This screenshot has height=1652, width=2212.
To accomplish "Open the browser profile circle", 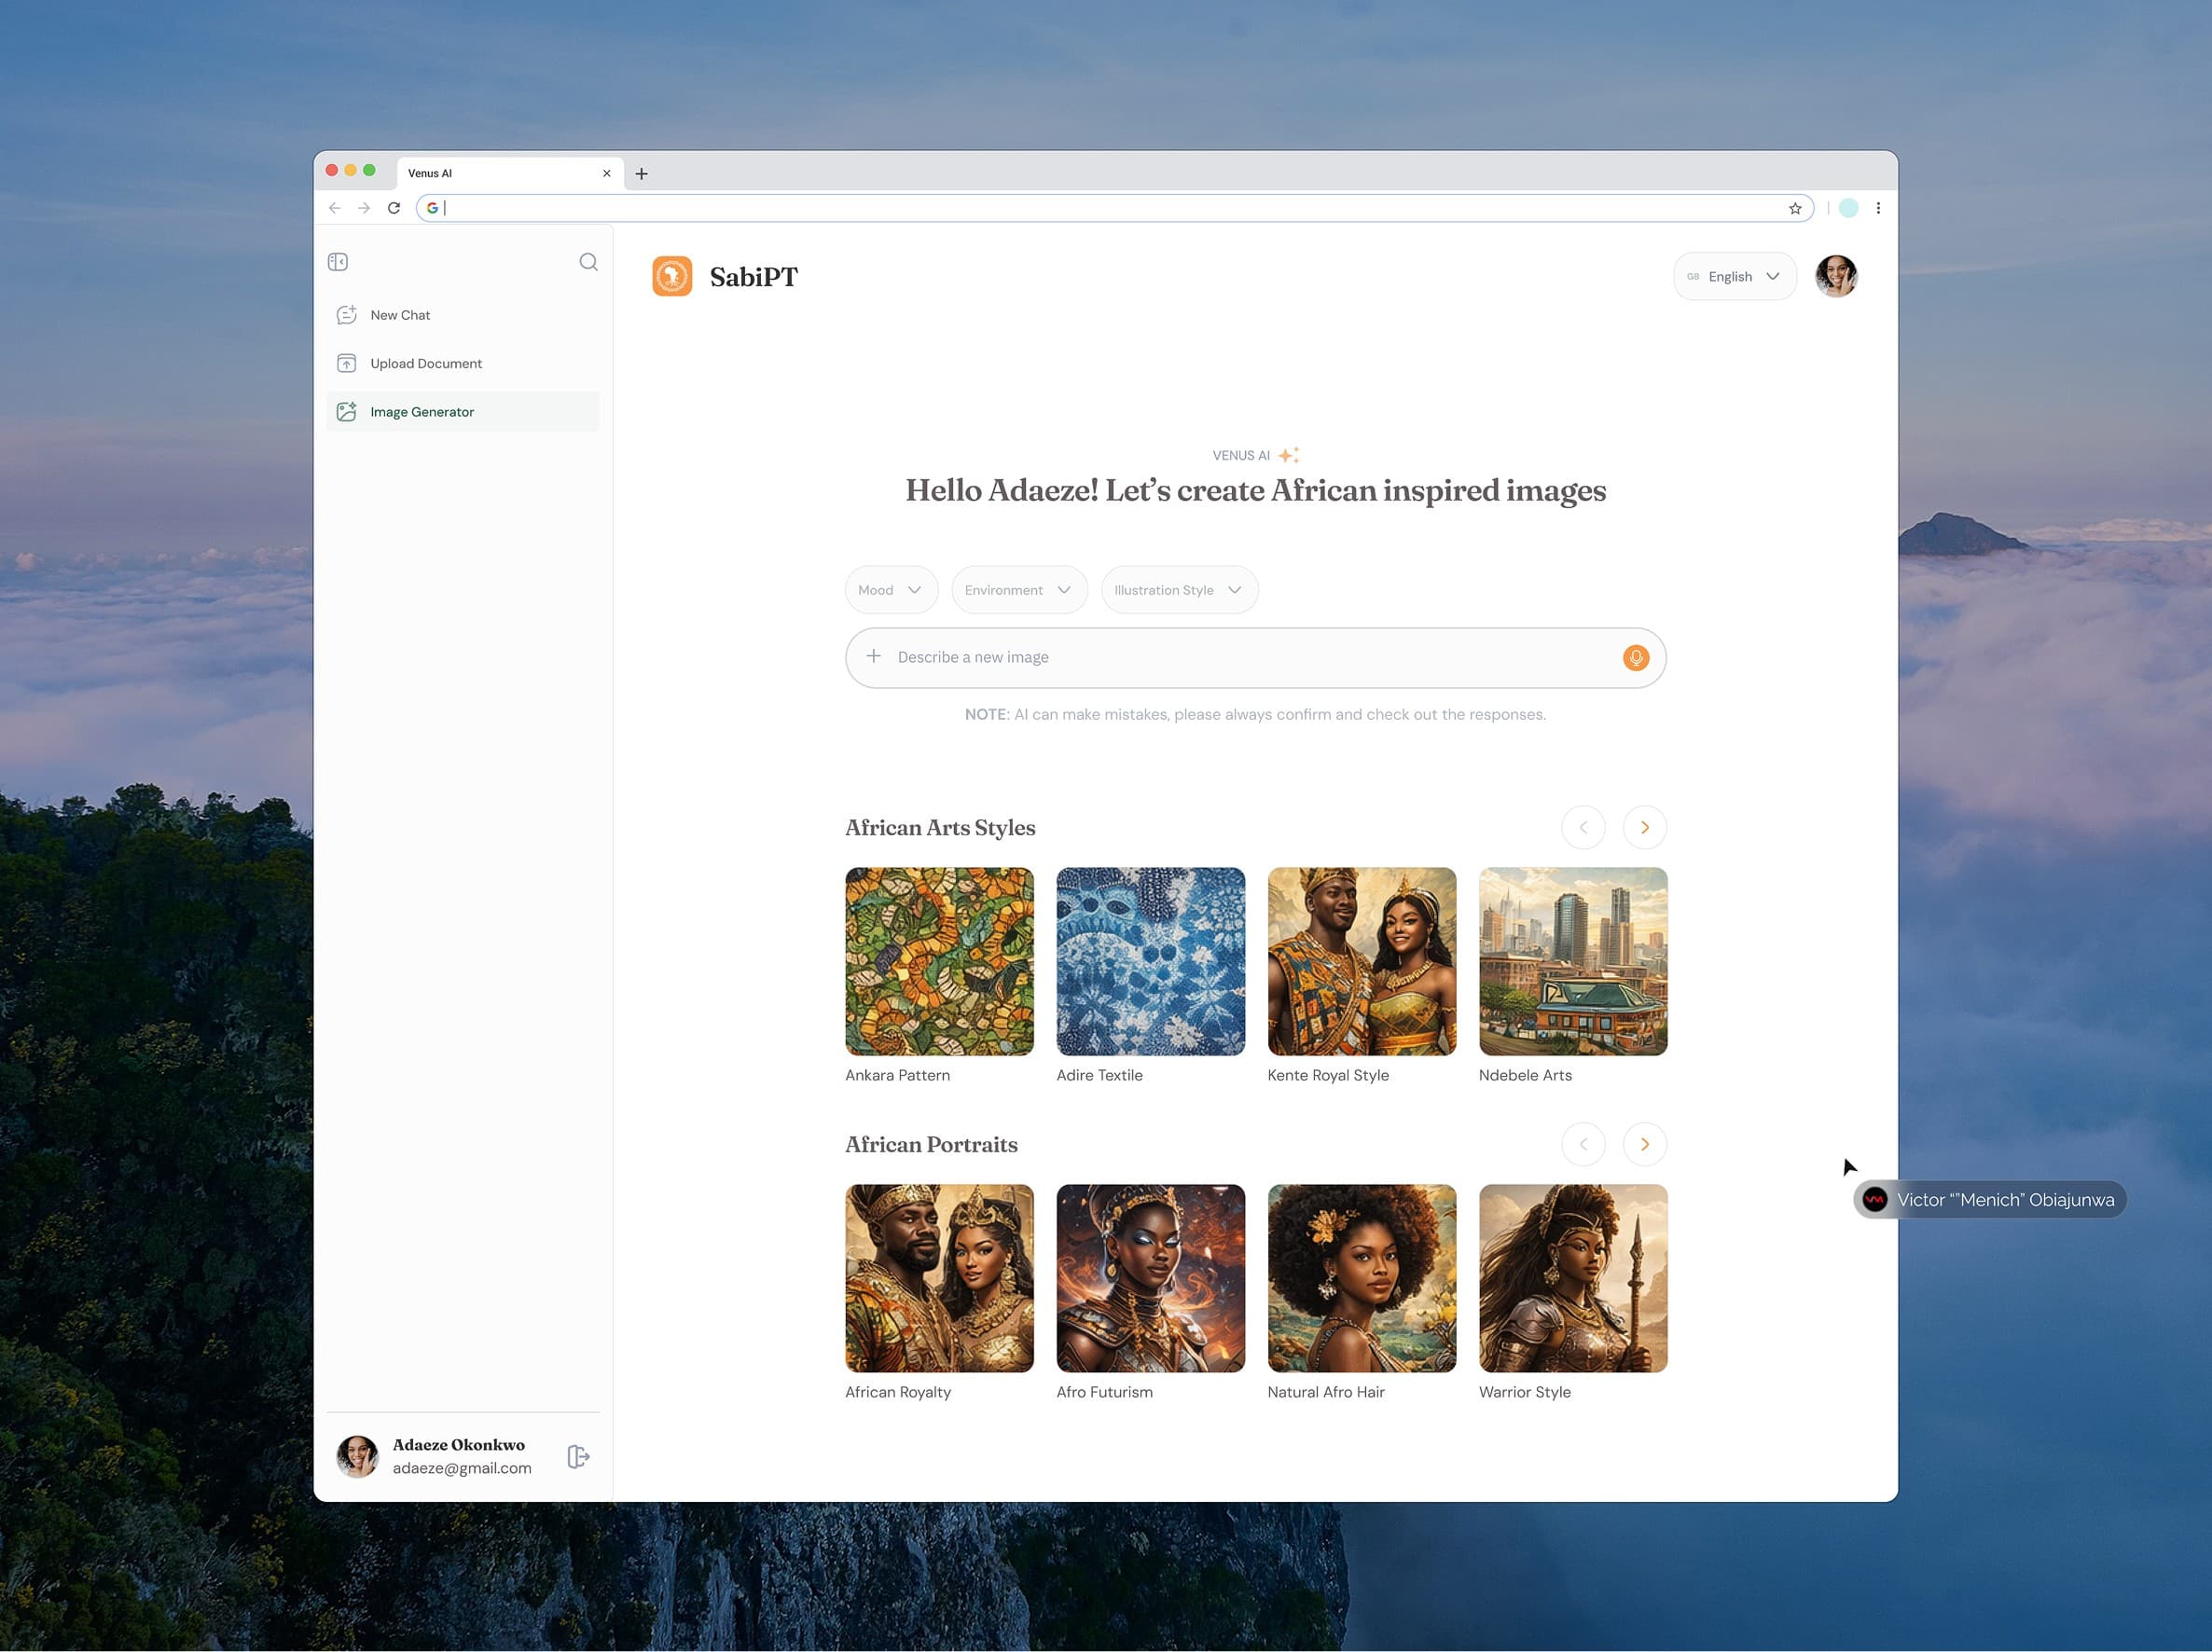I will pos(1849,208).
